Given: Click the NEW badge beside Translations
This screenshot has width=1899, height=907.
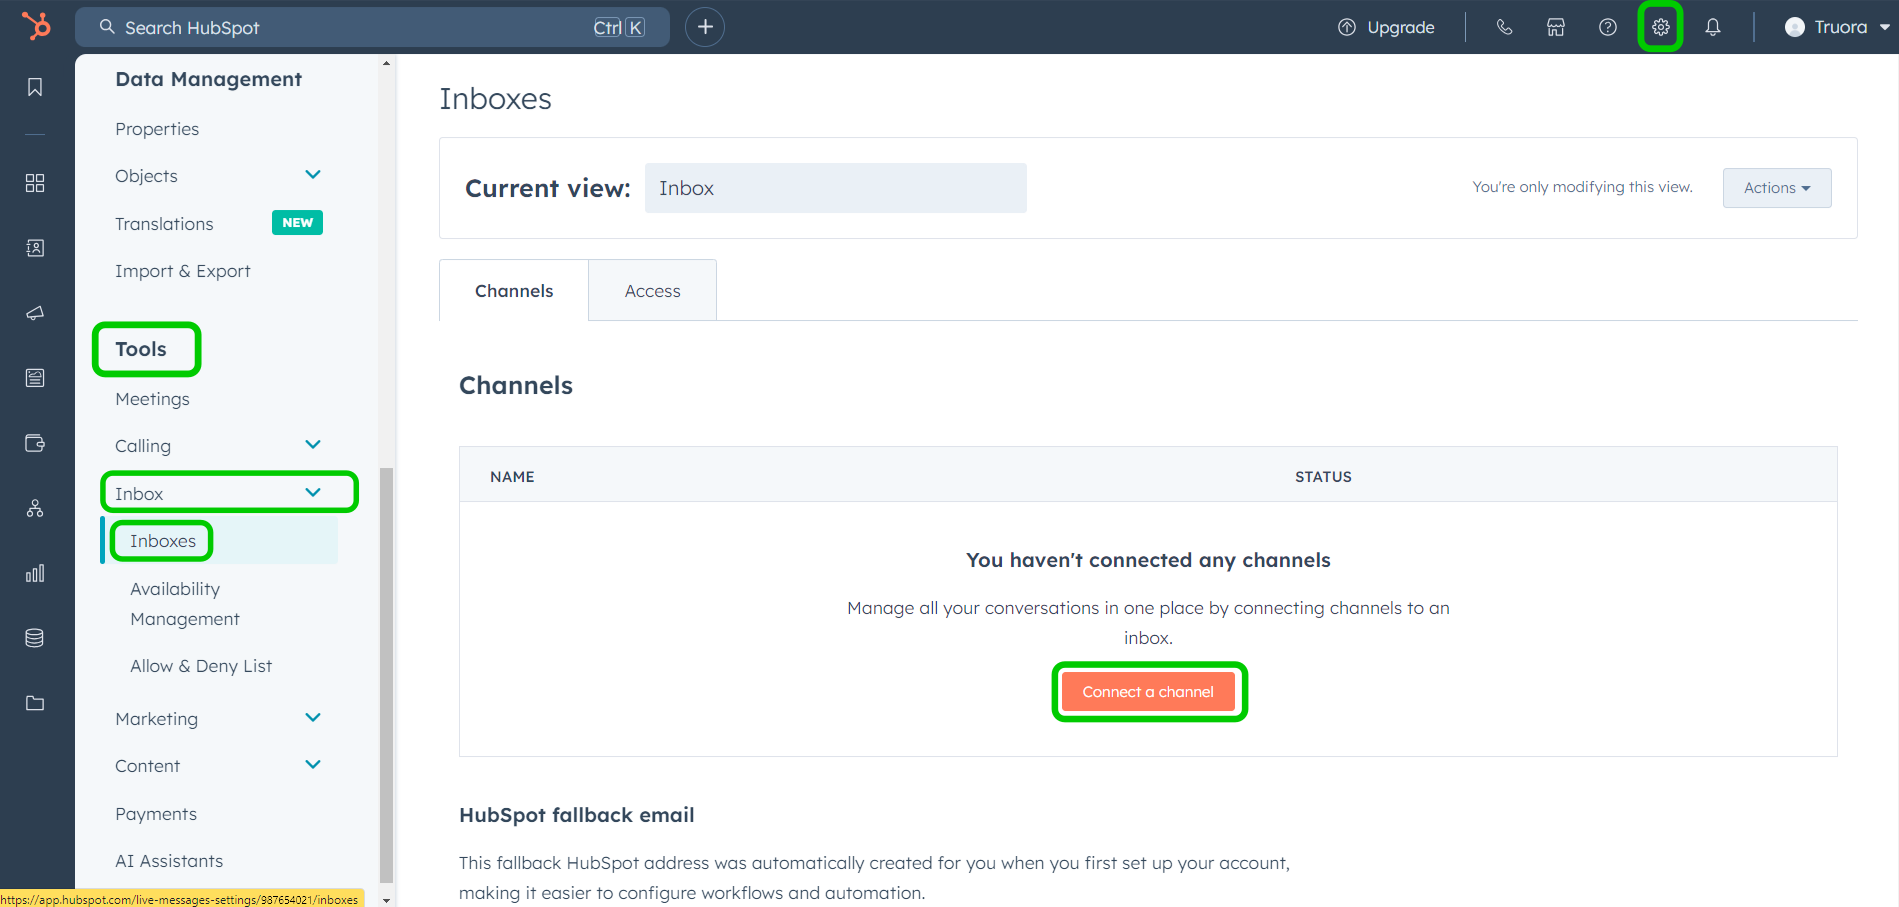Looking at the screenshot, I should (x=297, y=223).
